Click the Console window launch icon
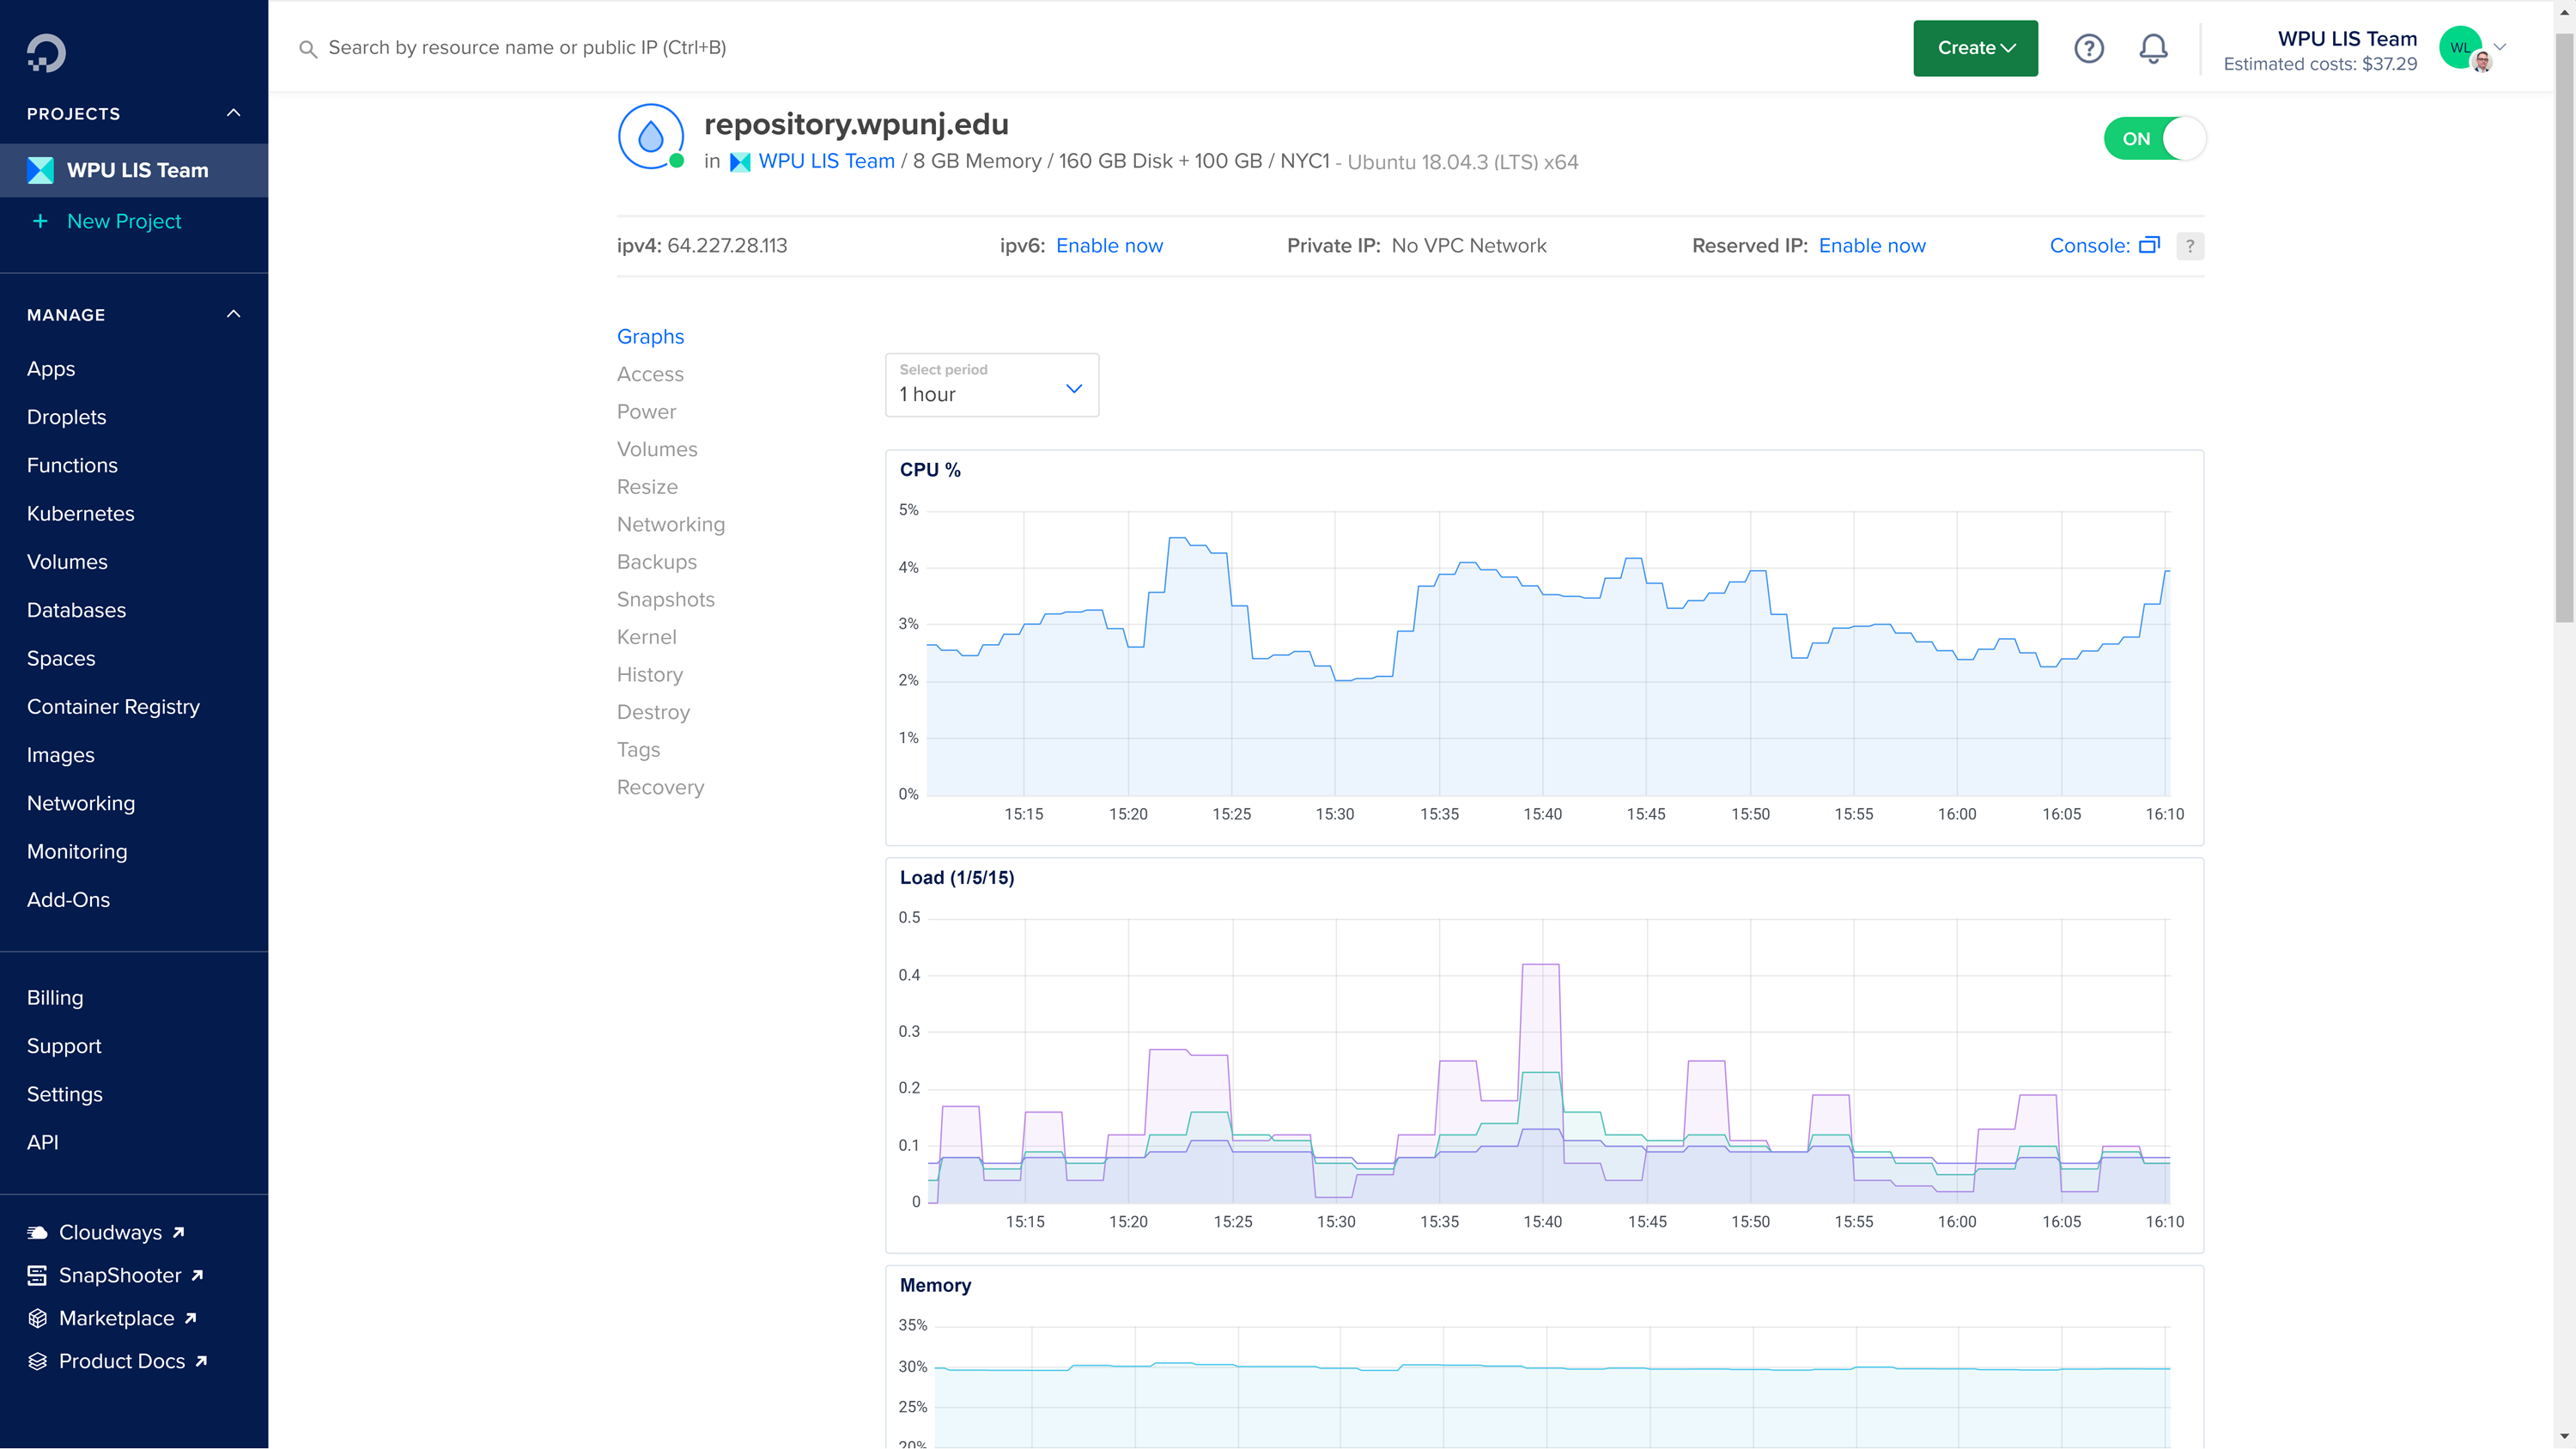Viewport: 2576px width, 1449px height. pyautogui.click(x=2149, y=245)
